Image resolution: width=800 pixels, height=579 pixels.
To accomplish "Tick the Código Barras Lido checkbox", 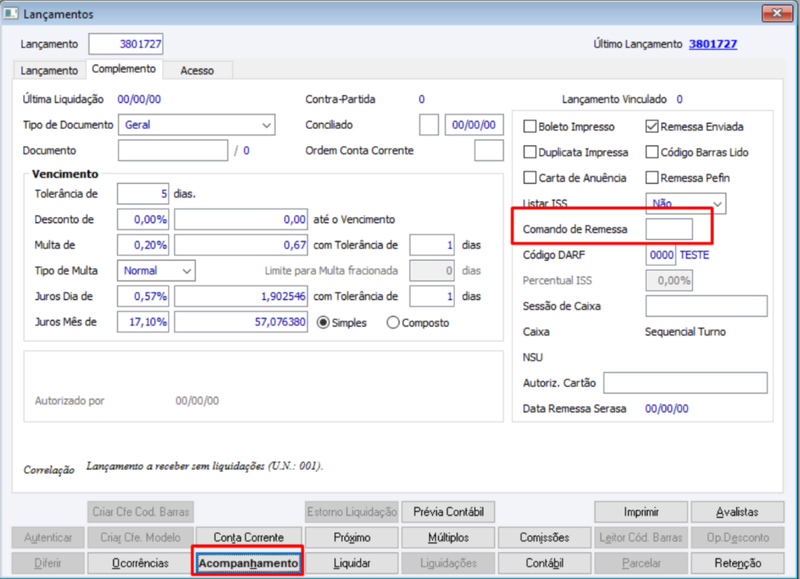I will 652,152.
